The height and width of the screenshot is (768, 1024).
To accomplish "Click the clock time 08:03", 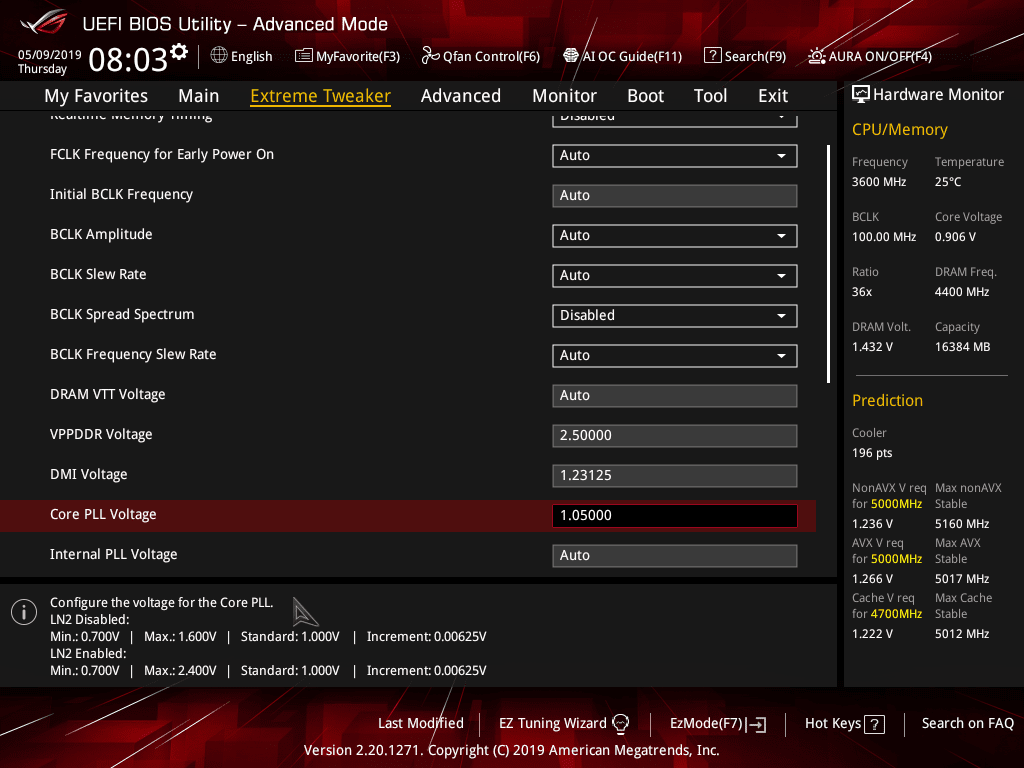I will (x=128, y=60).
